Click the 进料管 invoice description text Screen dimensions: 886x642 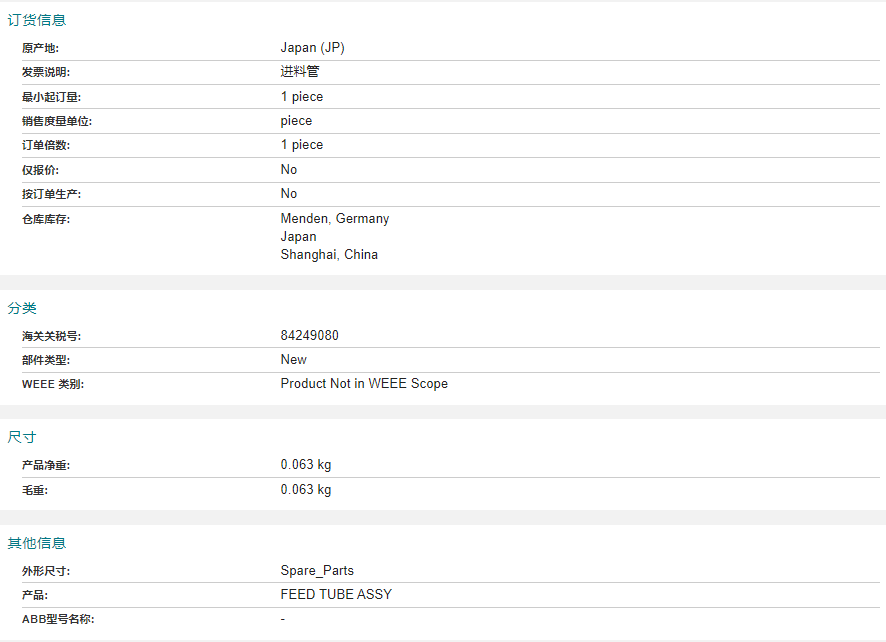300,72
